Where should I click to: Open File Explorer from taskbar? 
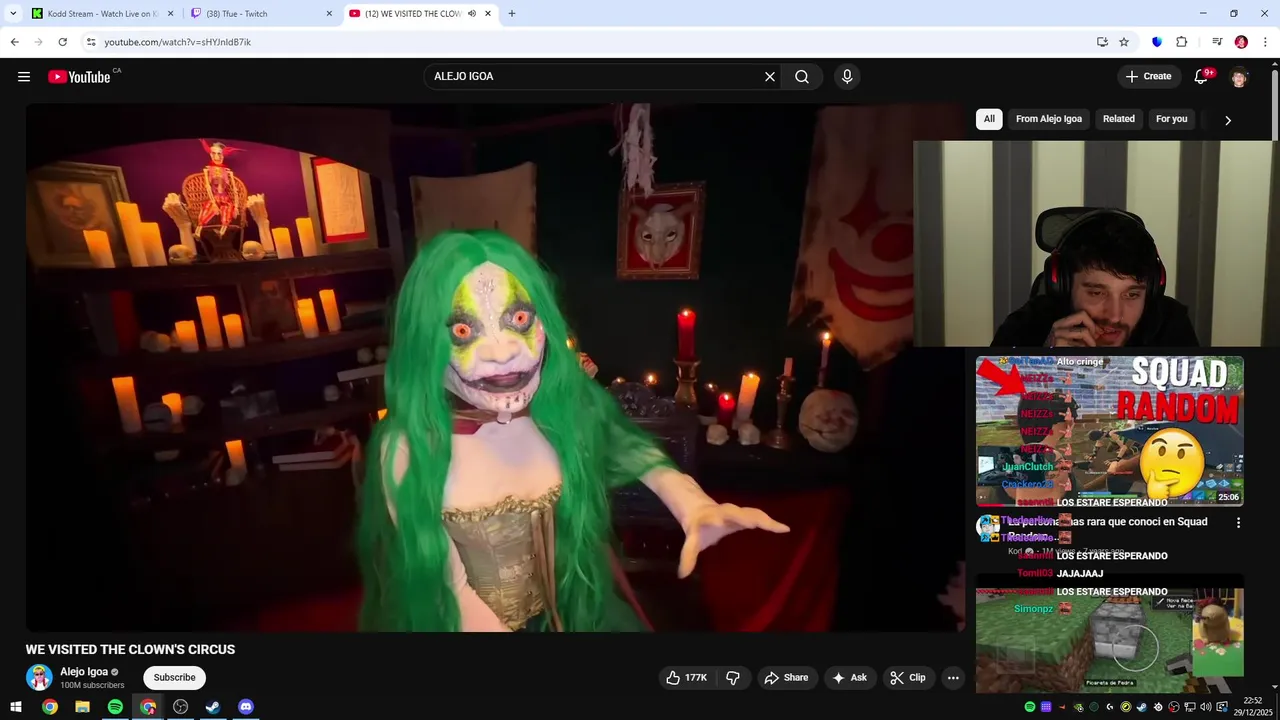(x=82, y=707)
